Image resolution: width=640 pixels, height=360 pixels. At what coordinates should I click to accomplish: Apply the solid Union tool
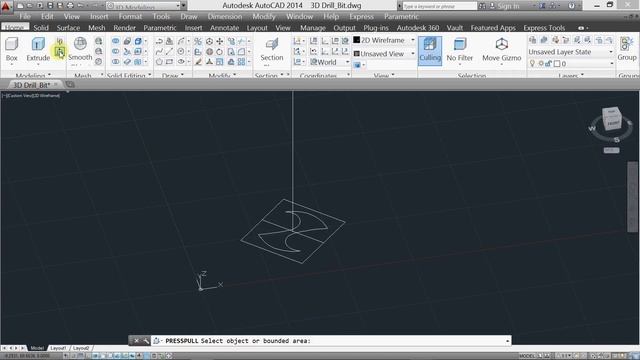(116, 41)
